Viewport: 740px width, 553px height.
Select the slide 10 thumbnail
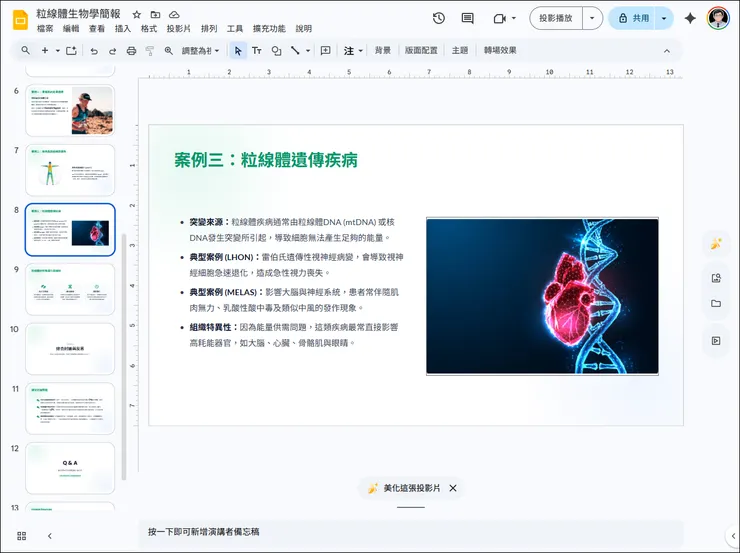pyautogui.click(x=70, y=348)
